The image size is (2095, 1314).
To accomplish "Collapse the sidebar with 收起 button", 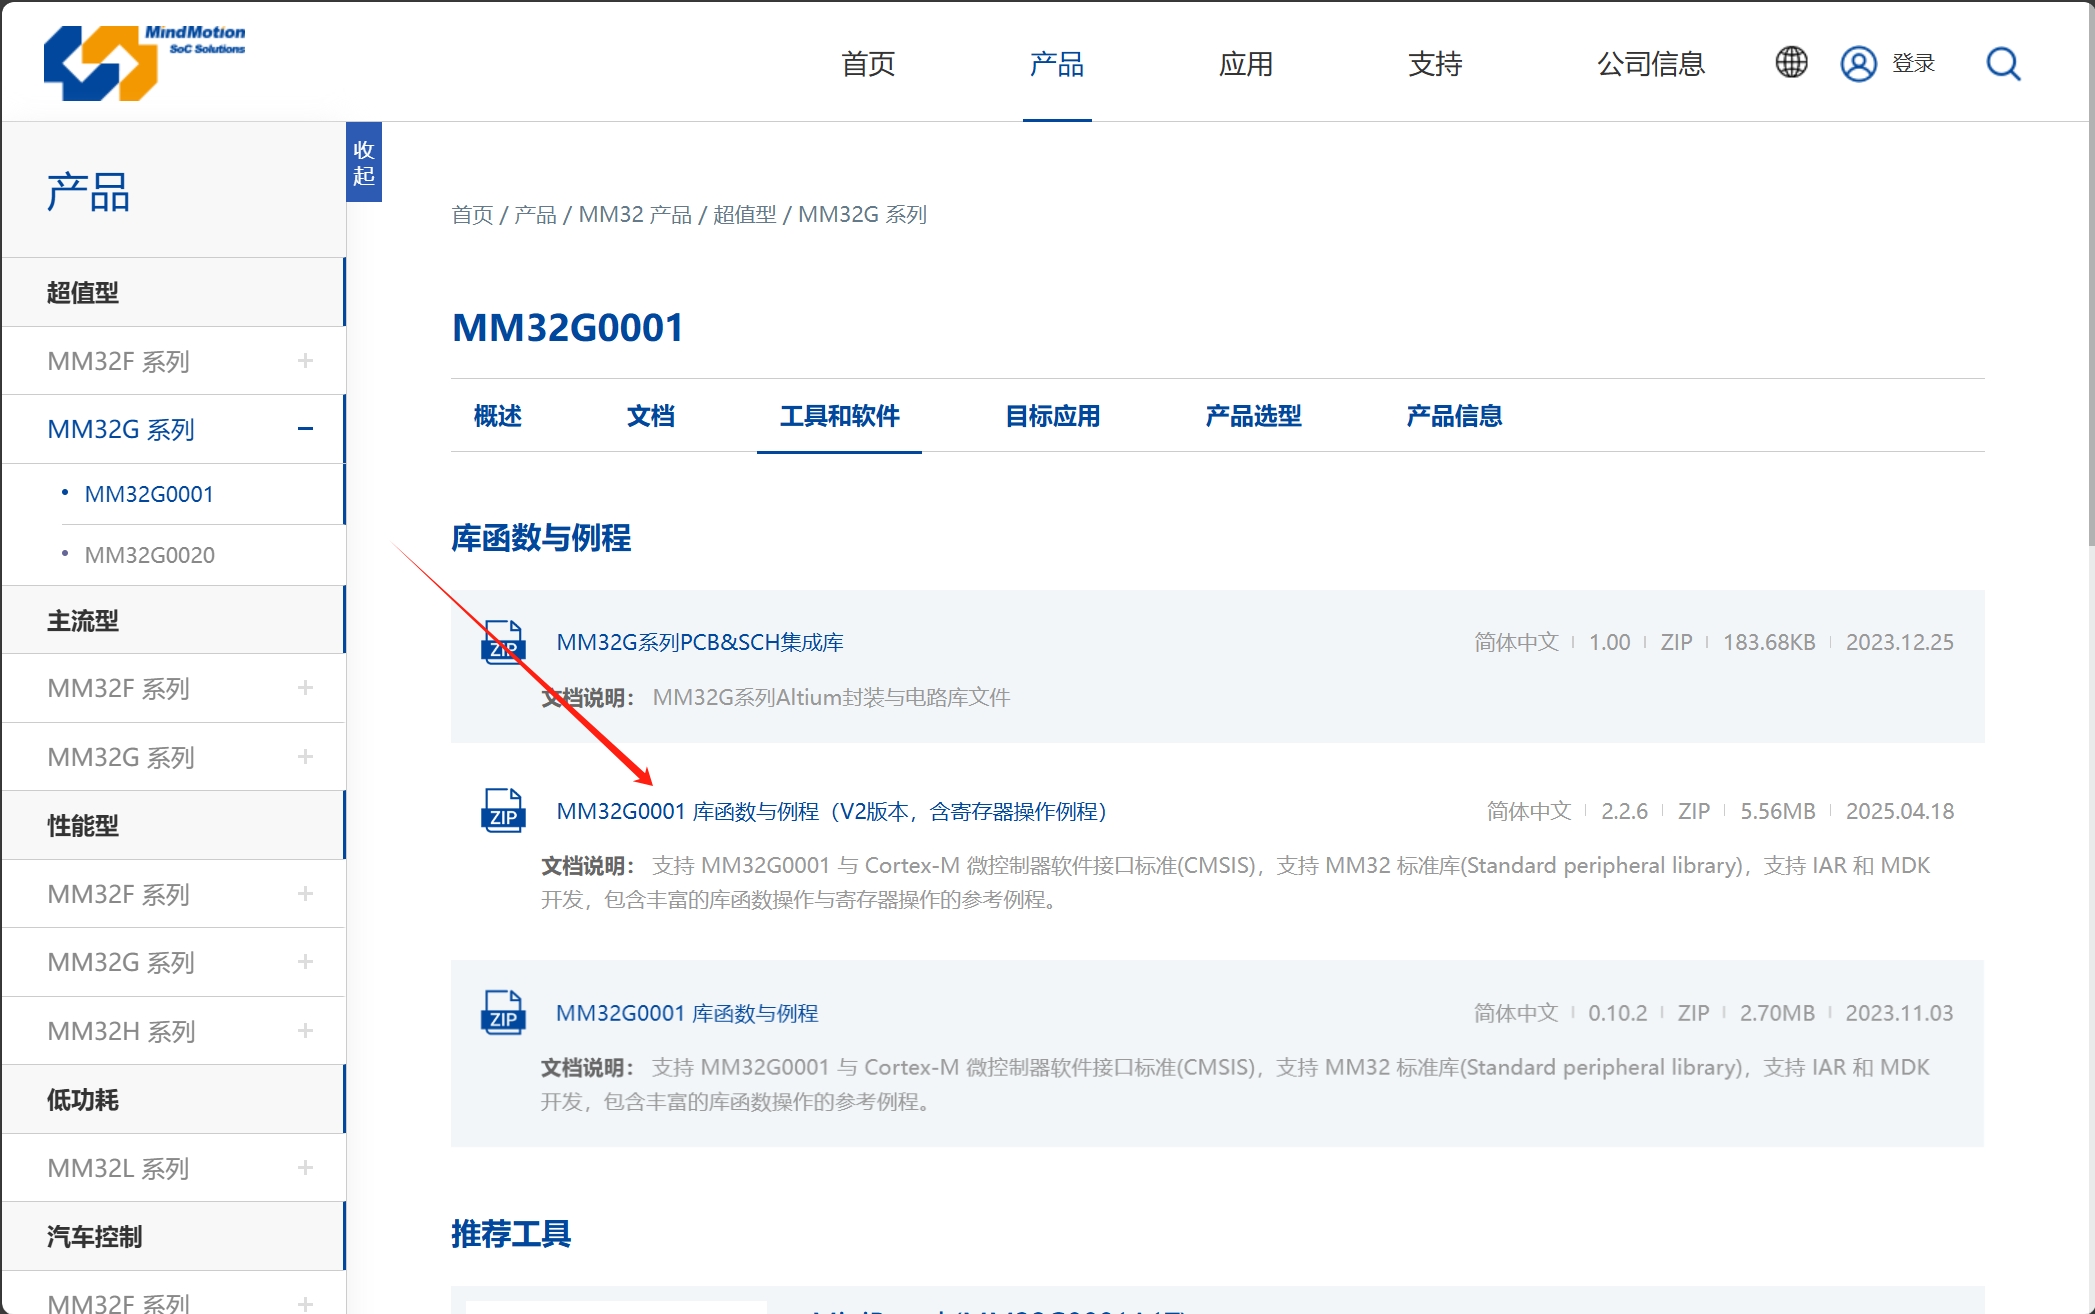I will pyautogui.click(x=364, y=163).
